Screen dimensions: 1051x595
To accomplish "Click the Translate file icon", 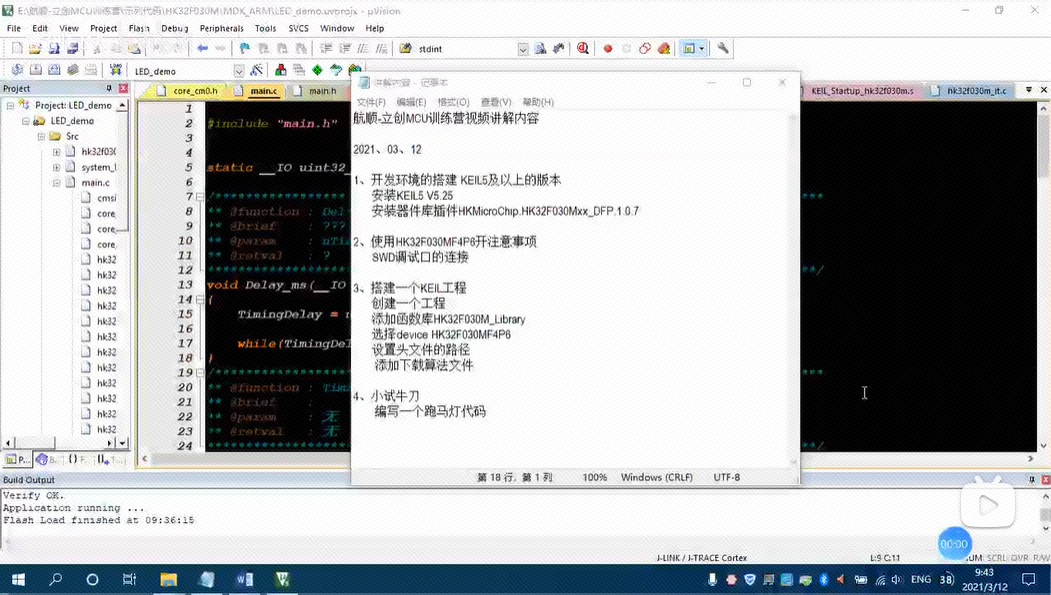I will 17,70.
